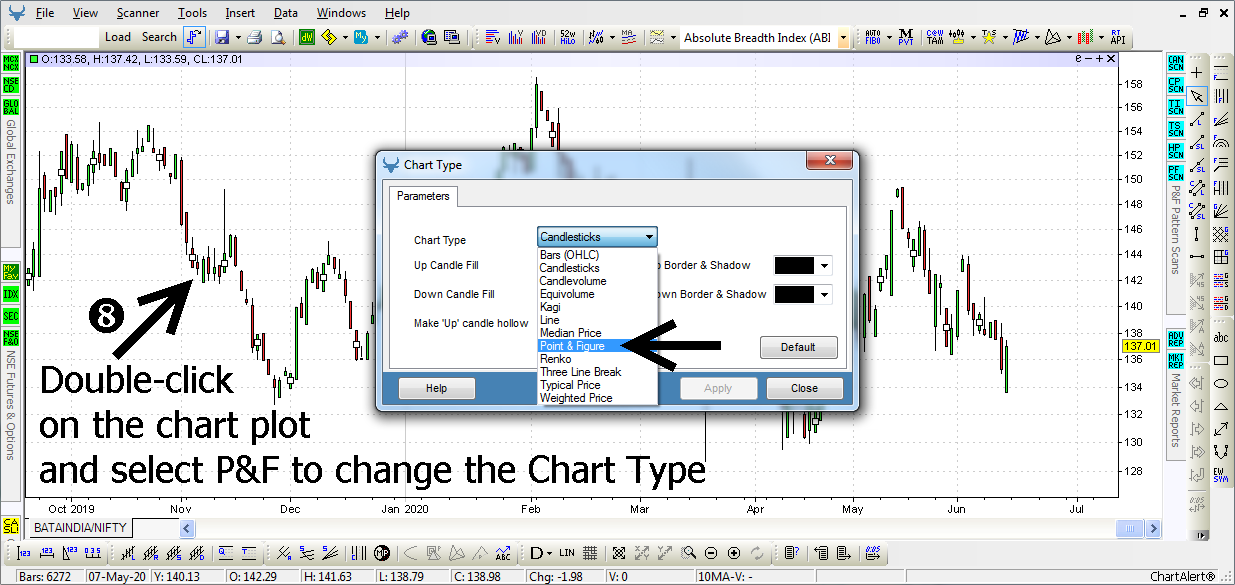Open the Insert menu
The width and height of the screenshot is (1235, 585).
point(240,13)
